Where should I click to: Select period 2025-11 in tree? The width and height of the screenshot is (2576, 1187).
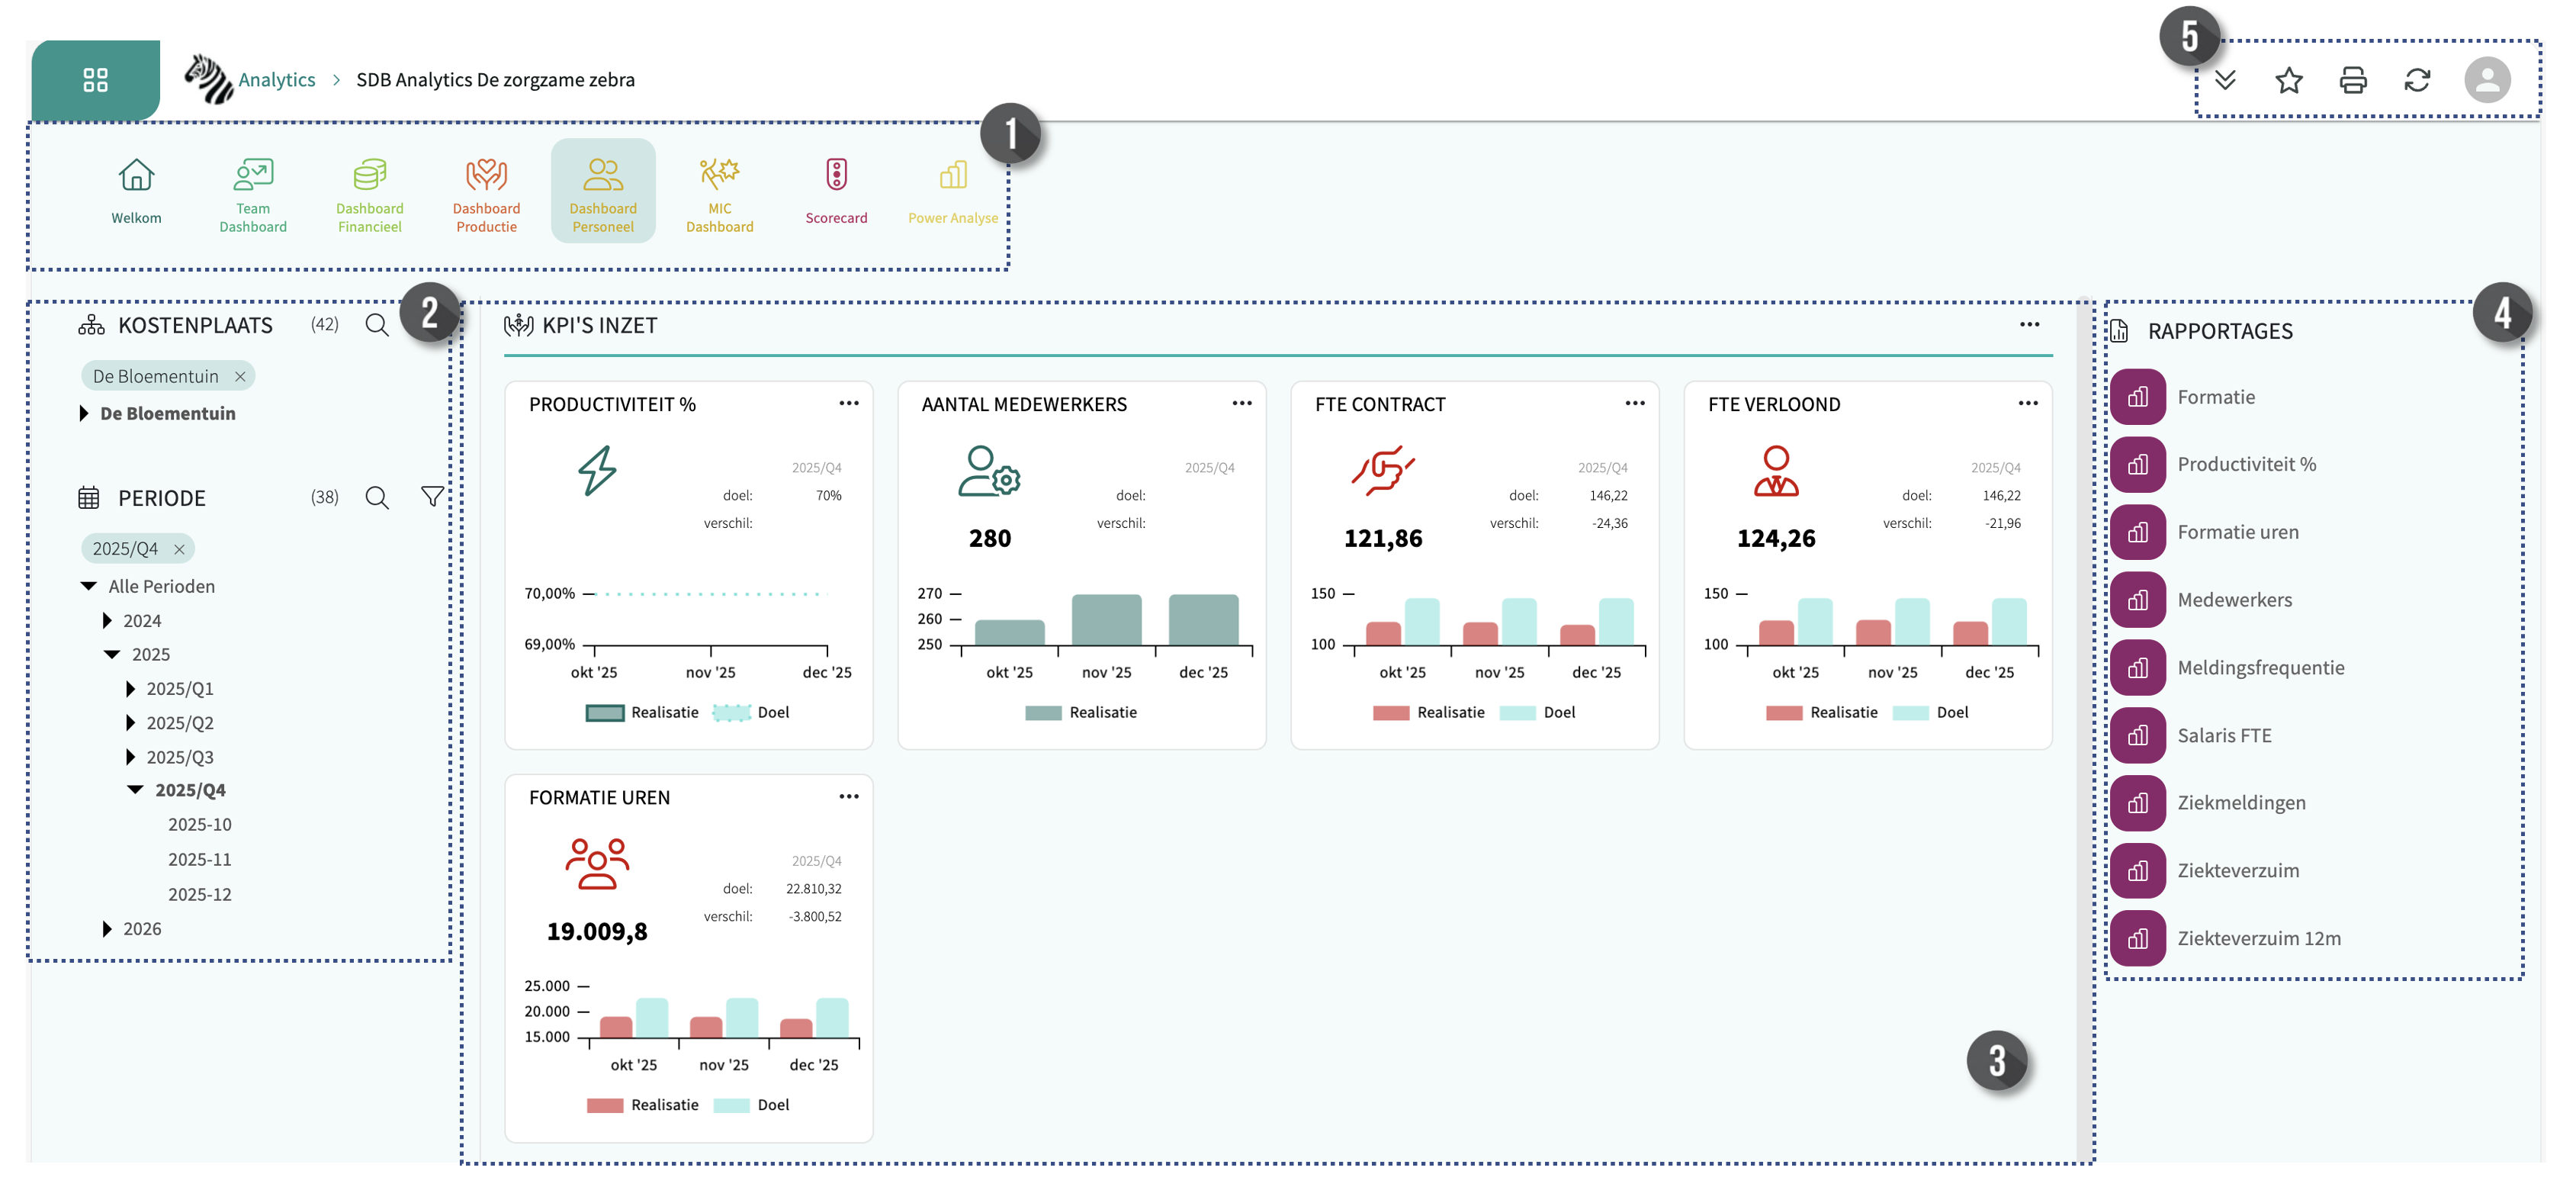[199, 859]
